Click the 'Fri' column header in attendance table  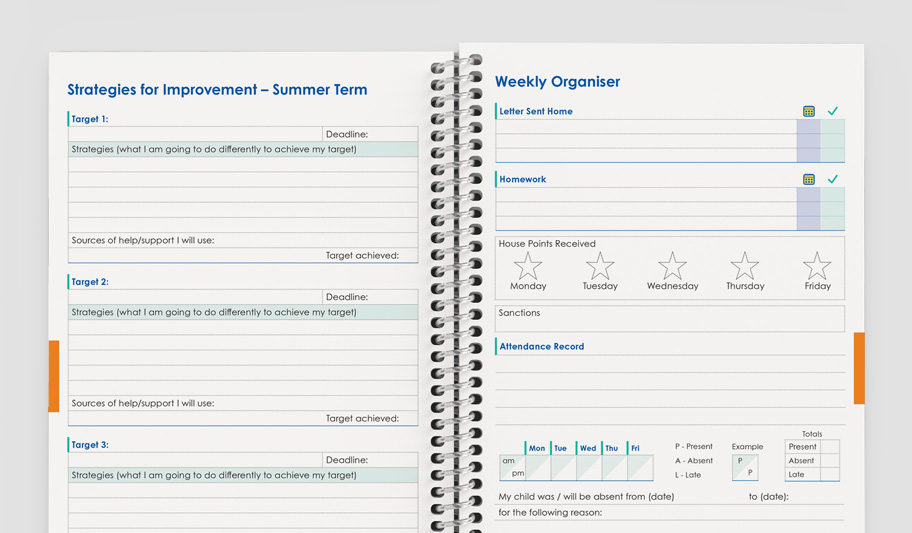pos(635,448)
